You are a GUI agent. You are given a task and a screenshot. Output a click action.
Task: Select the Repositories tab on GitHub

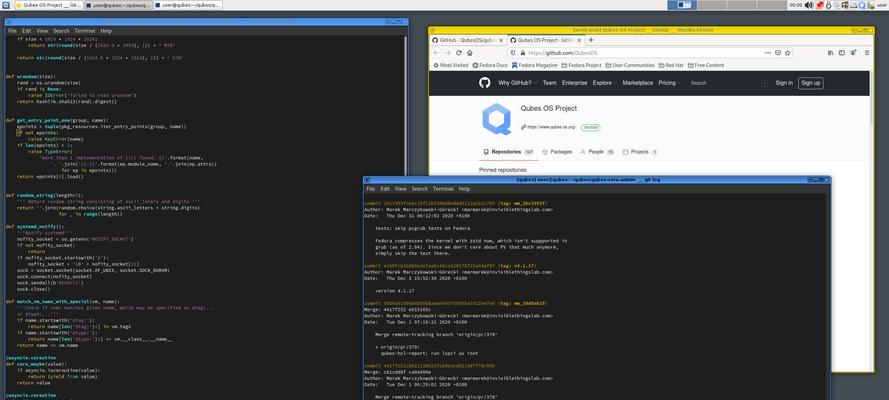click(508, 152)
